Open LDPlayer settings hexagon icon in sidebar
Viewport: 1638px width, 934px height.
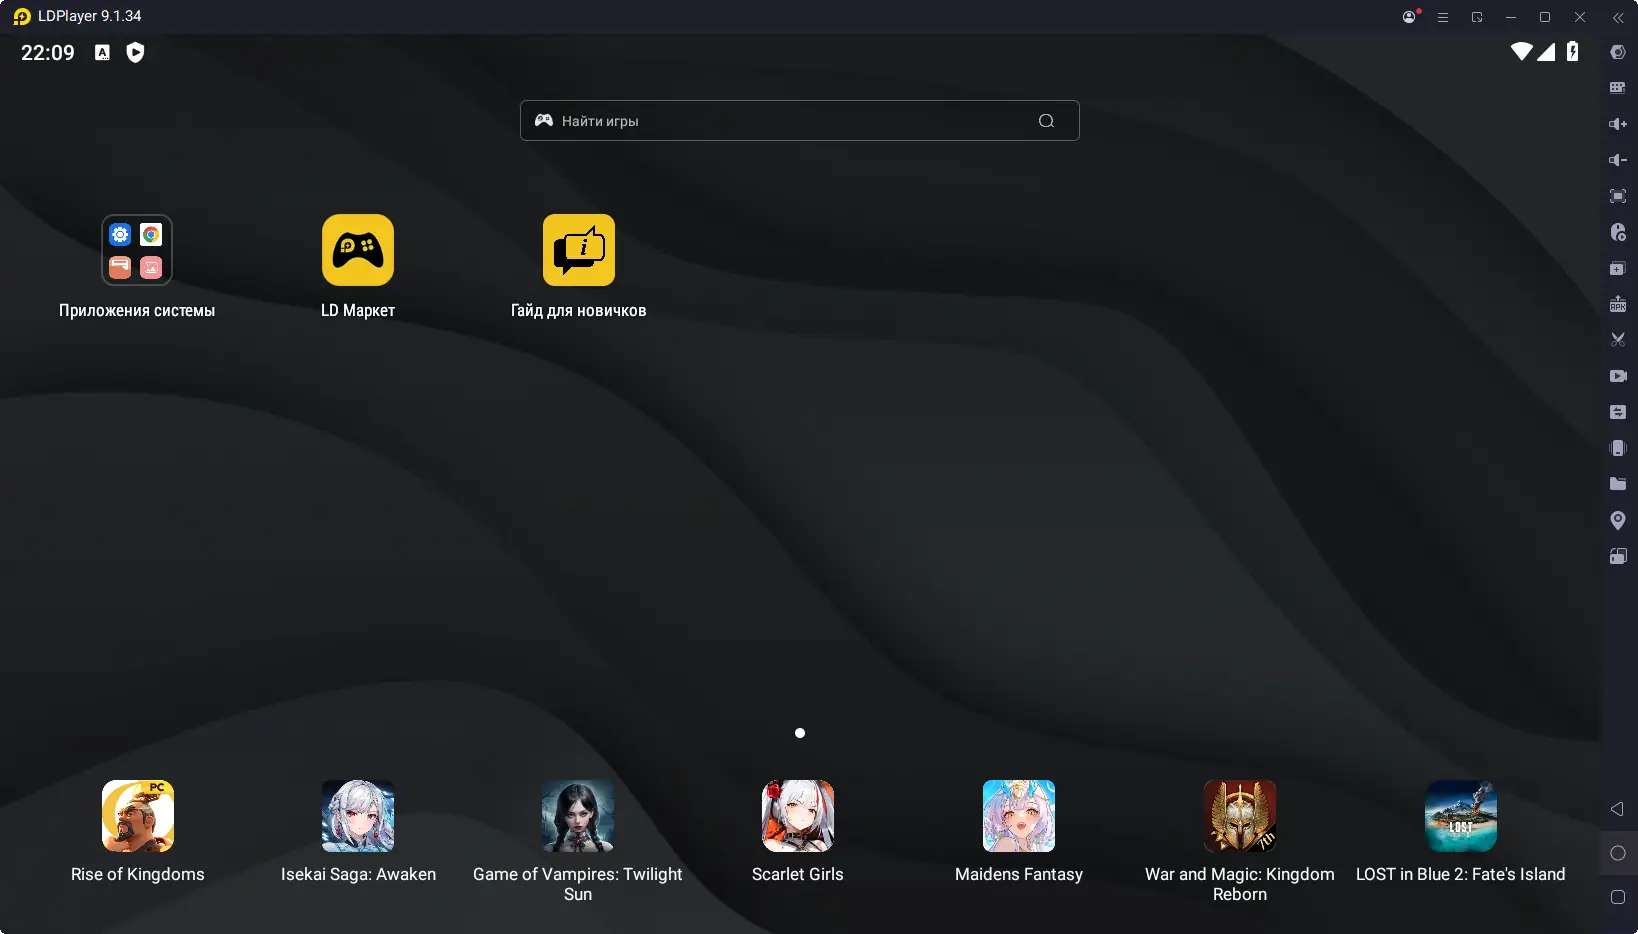(1617, 52)
